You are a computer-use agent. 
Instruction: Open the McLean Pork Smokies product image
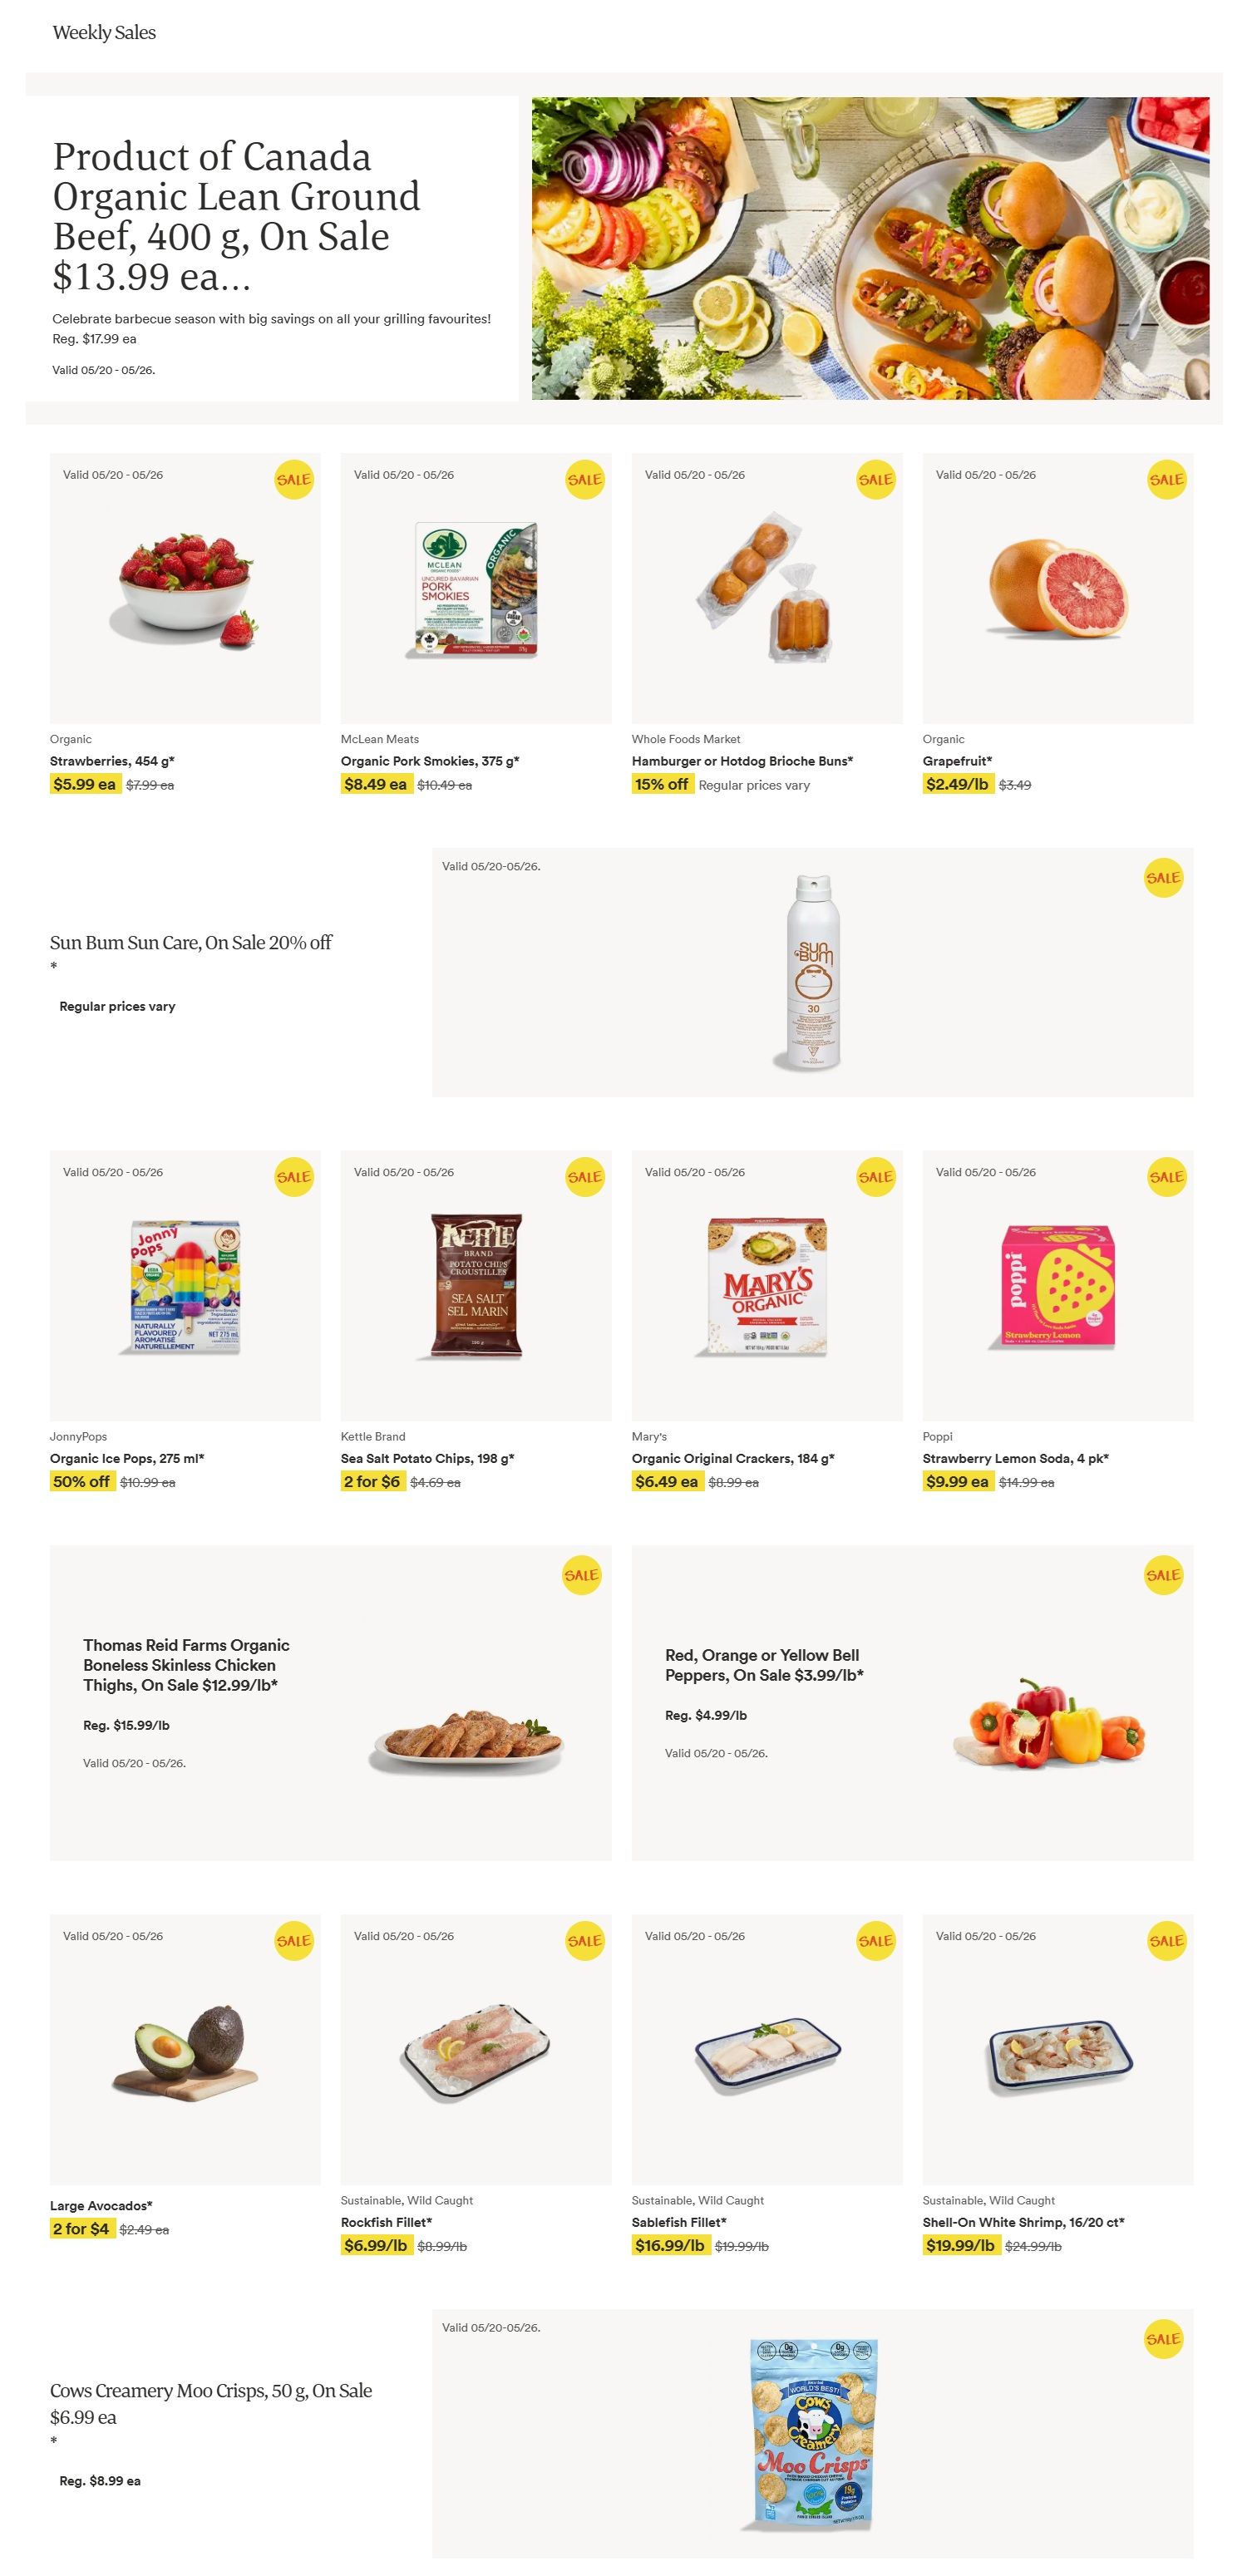[476, 589]
